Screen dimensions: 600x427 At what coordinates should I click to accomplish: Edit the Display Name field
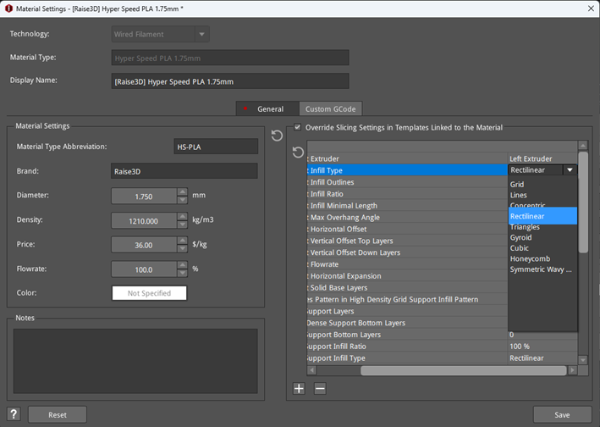coord(229,81)
